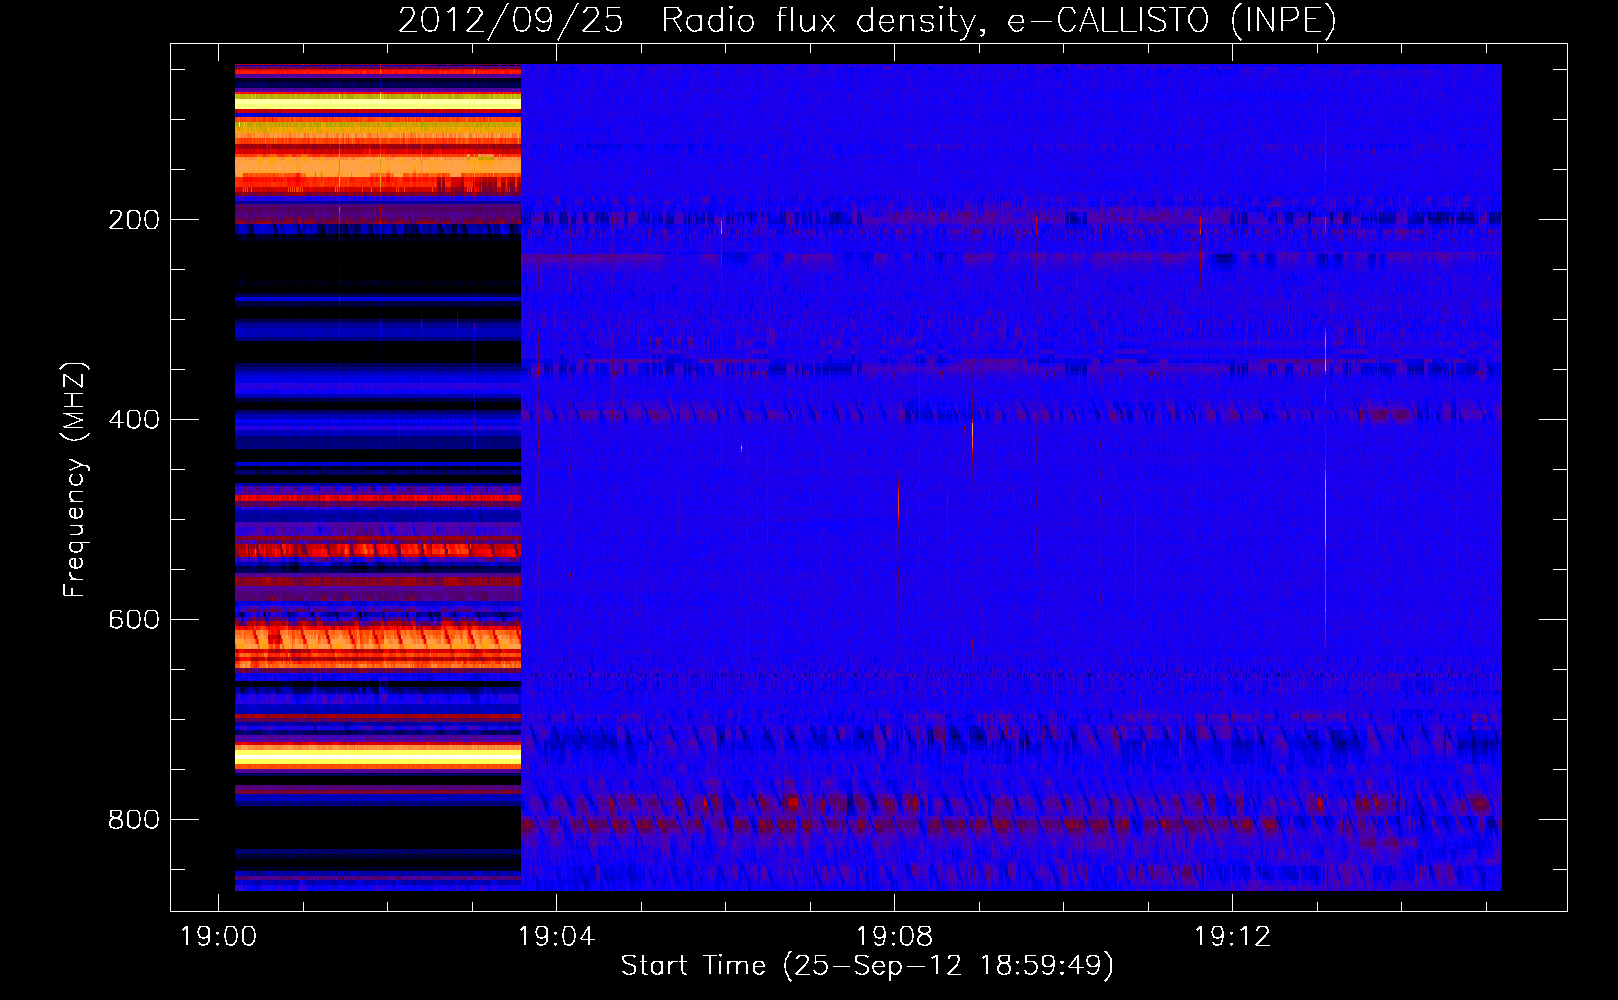1618x1000 pixels.
Task: Click the 19:12 time tick label
Action: click(1232, 937)
